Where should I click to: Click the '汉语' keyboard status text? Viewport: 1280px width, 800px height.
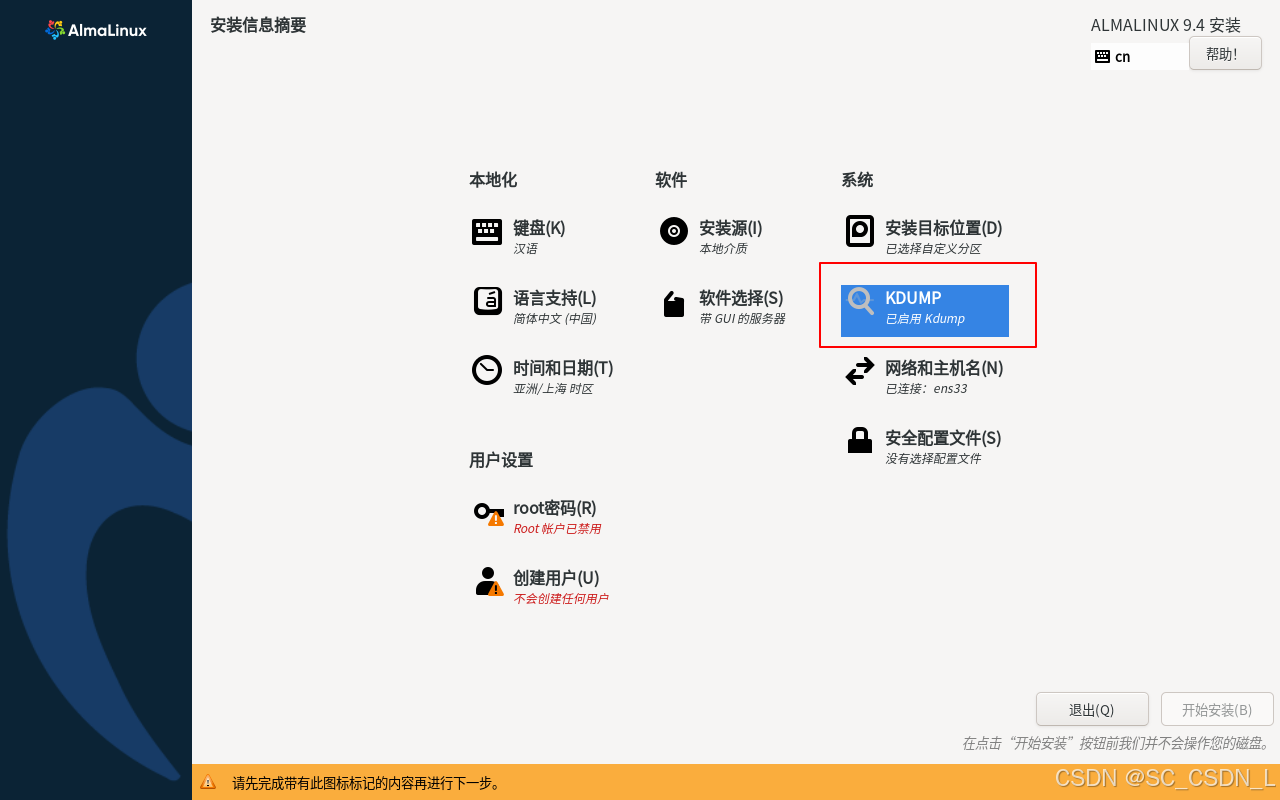[525, 249]
